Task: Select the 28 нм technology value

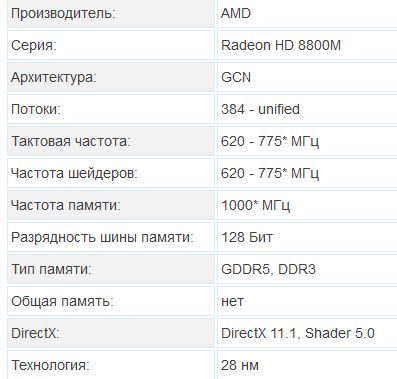Action: click(240, 365)
